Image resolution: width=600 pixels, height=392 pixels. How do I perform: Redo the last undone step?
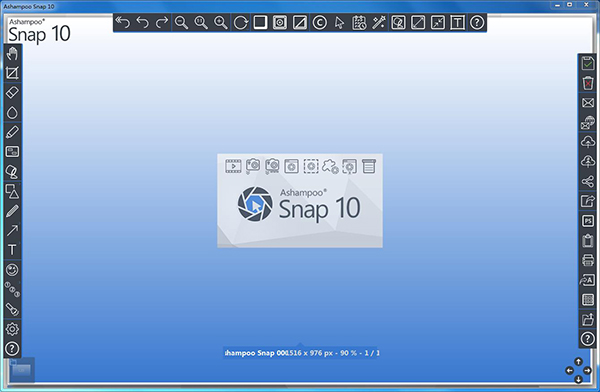coord(162,23)
